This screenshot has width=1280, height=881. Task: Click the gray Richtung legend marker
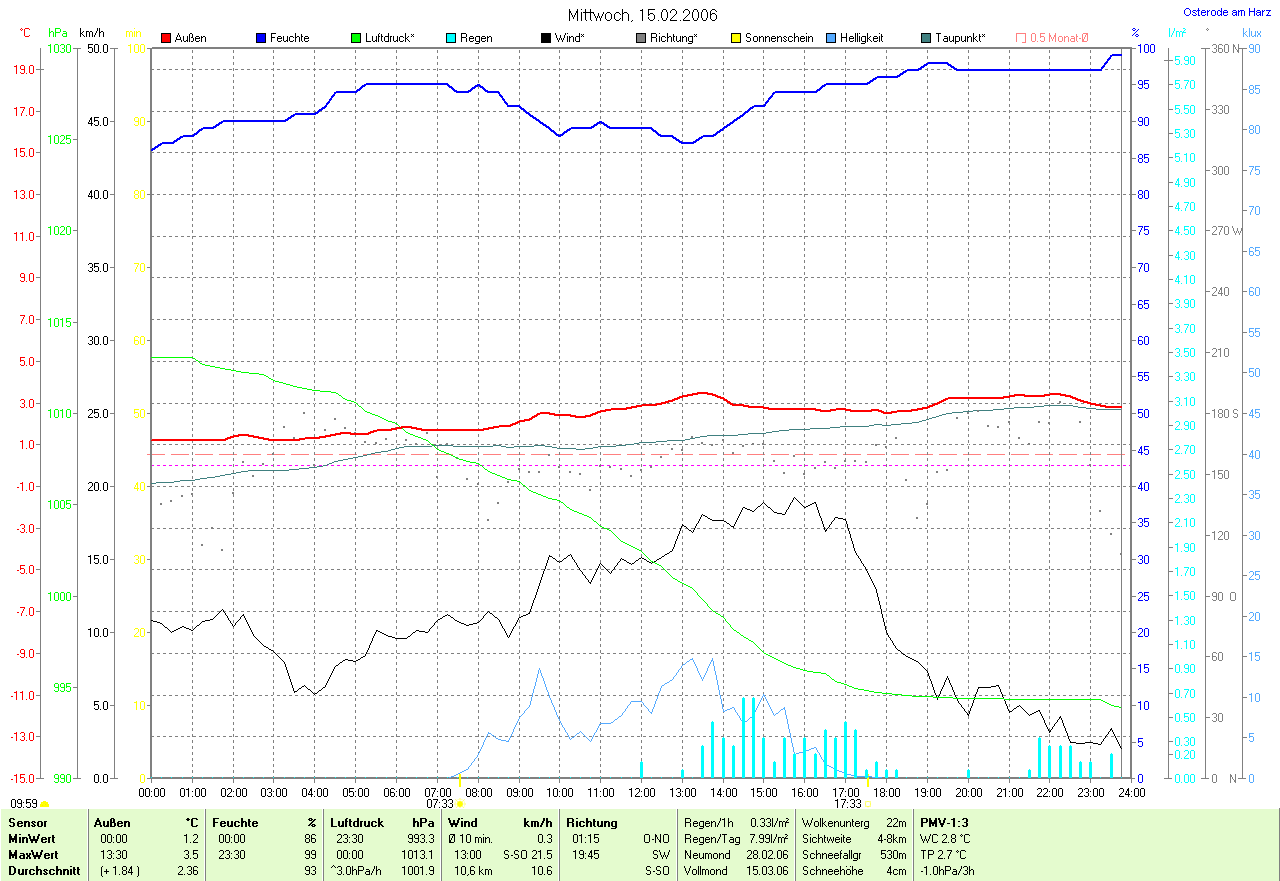coord(641,38)
